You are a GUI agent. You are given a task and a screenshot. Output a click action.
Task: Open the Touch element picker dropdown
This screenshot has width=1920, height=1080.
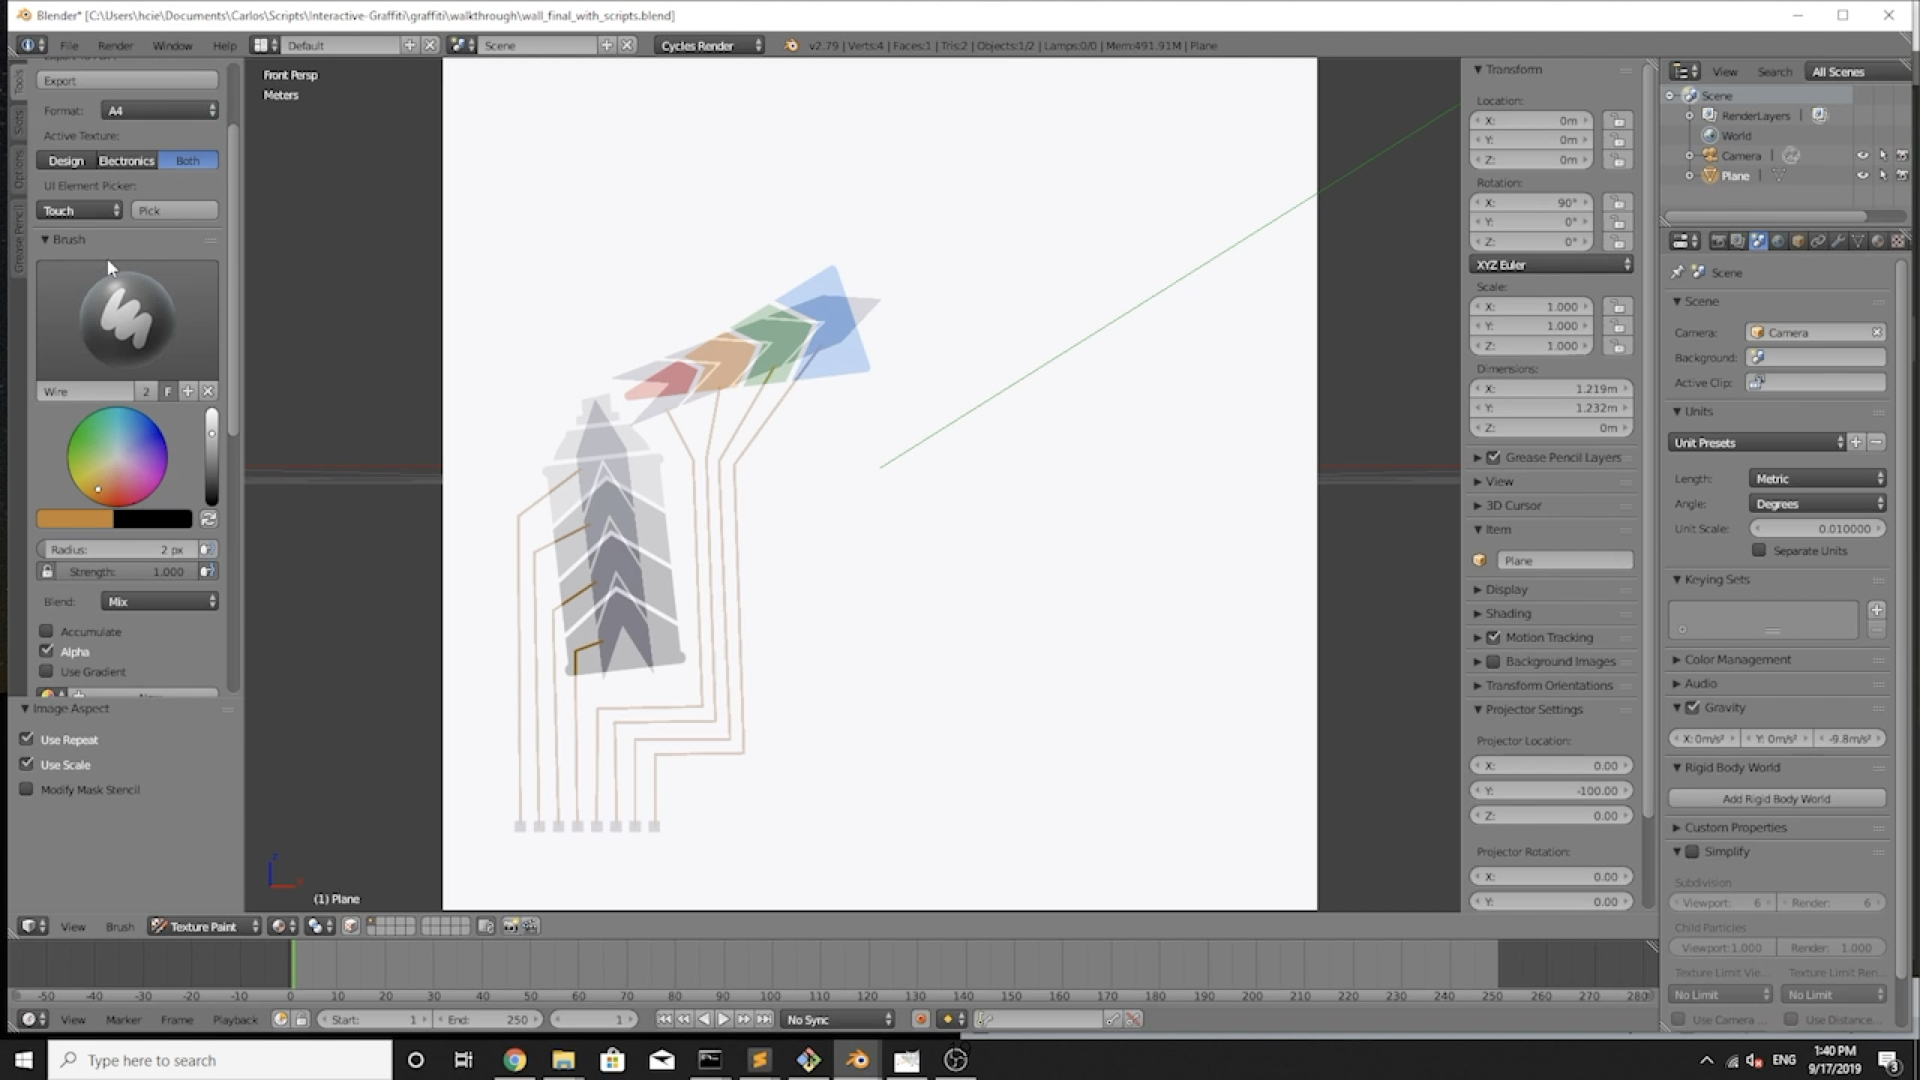[x=79, y=210]
